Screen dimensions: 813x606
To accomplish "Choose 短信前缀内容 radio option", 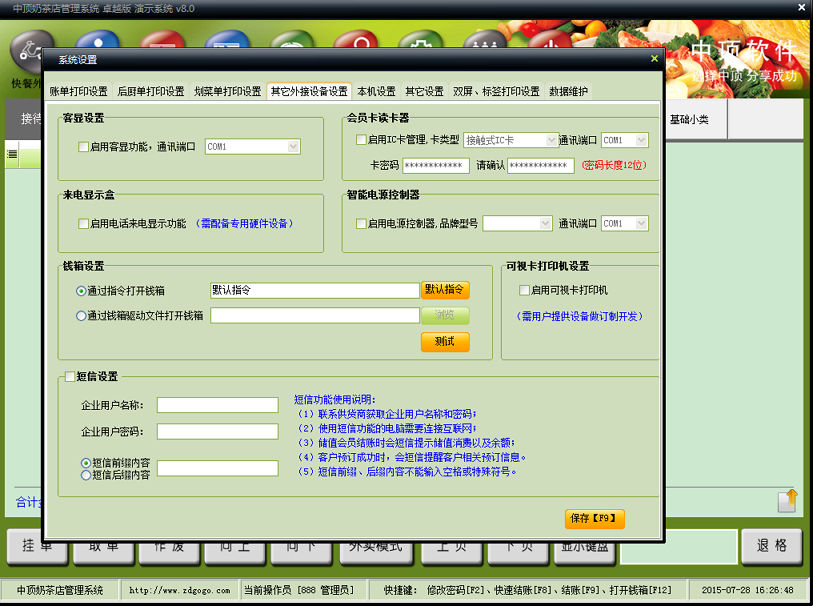I will click(86, 463).
